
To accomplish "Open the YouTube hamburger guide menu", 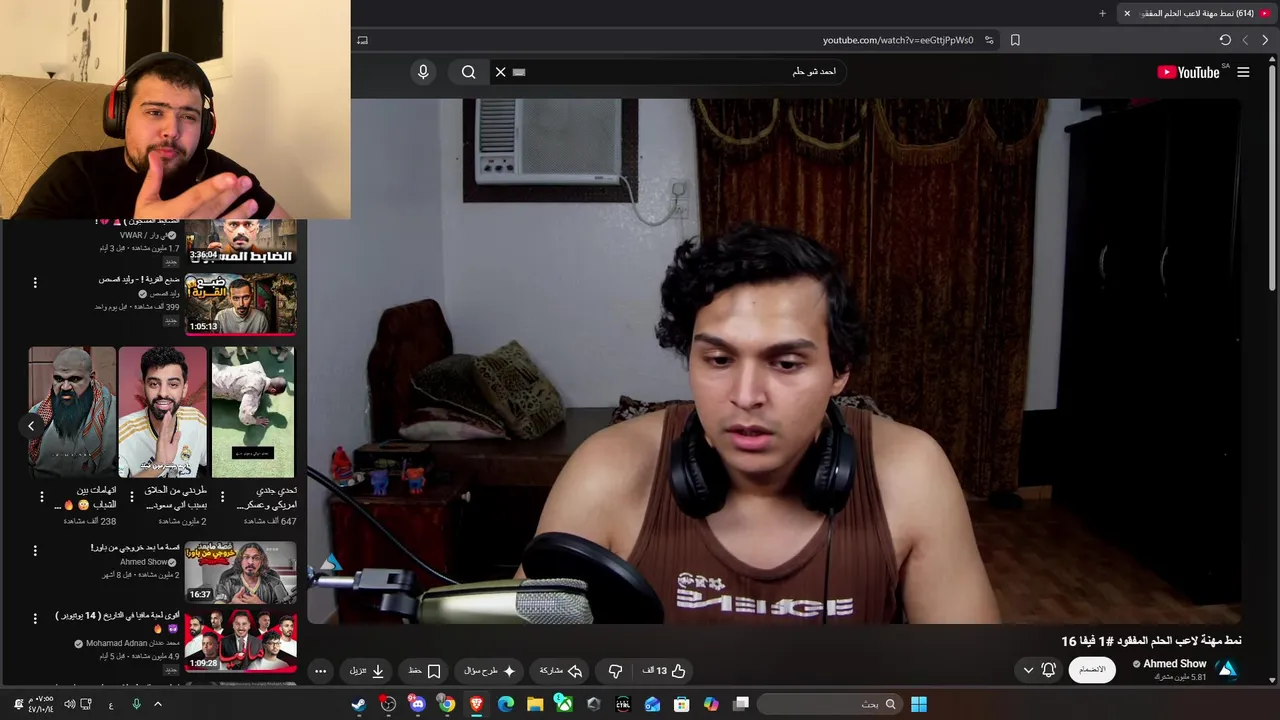I will [1243, 72].
